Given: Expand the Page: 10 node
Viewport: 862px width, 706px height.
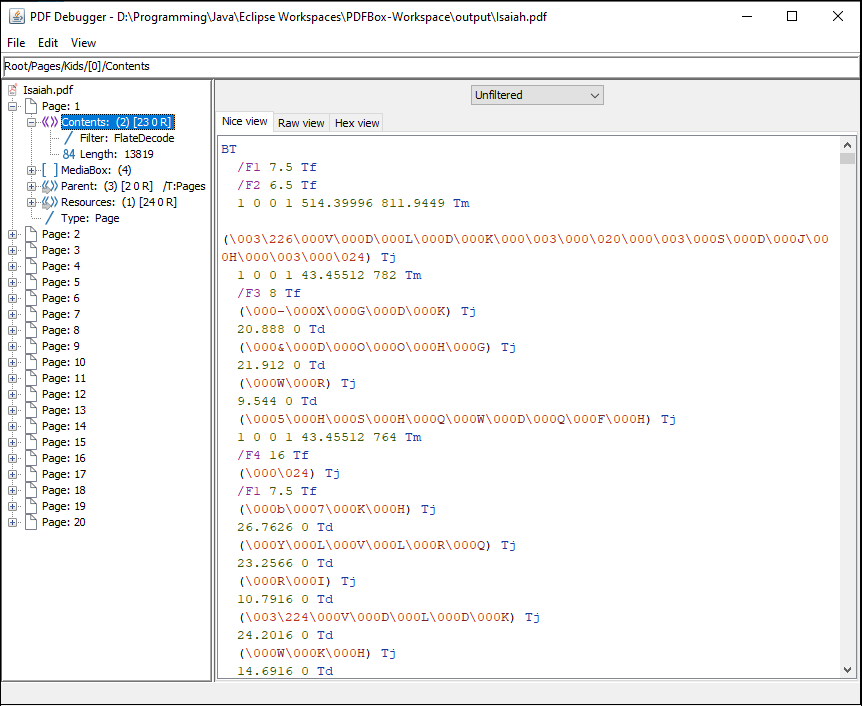Looking at the screenshot, I should pyautogui.click(x=13, y=362).
